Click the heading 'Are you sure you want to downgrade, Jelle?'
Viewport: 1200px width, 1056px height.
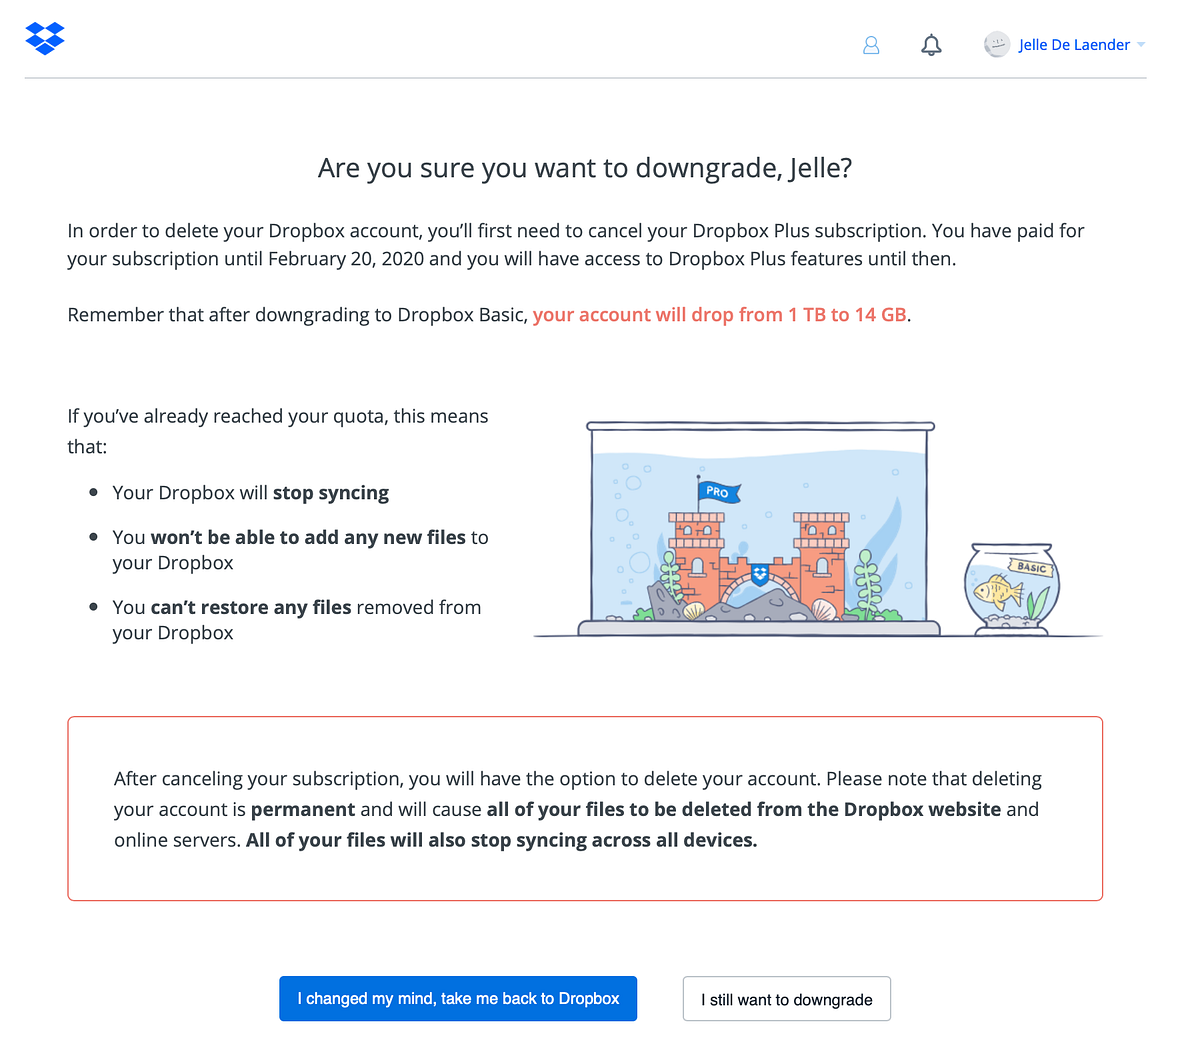click(x=585, y=167)
